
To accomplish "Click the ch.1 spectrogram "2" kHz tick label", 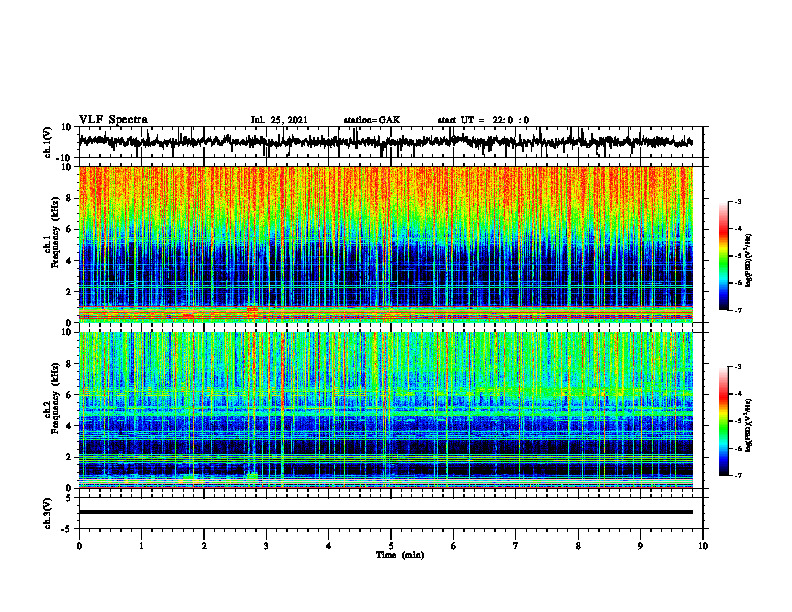I will [70, 292].
